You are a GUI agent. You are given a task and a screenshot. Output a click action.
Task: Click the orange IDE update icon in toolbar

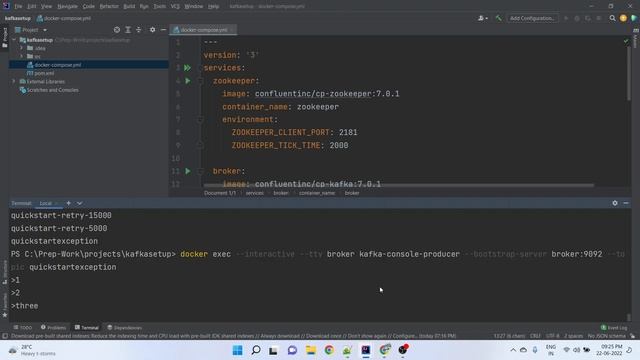(x=623, y=18)
